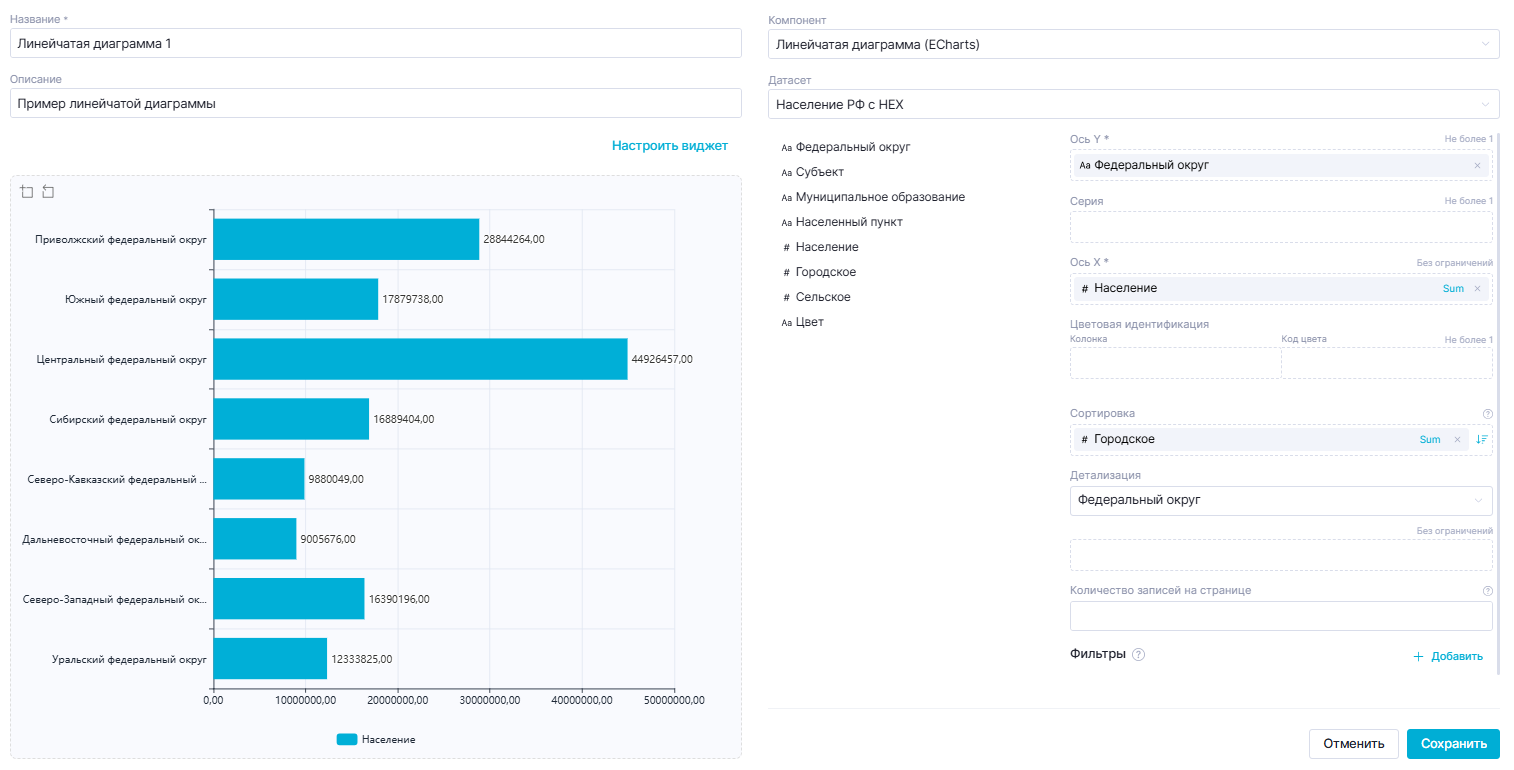This screenshot has width=1514, height=770.
Task: Click the Настроить виджет link
Action: [669, 146]
